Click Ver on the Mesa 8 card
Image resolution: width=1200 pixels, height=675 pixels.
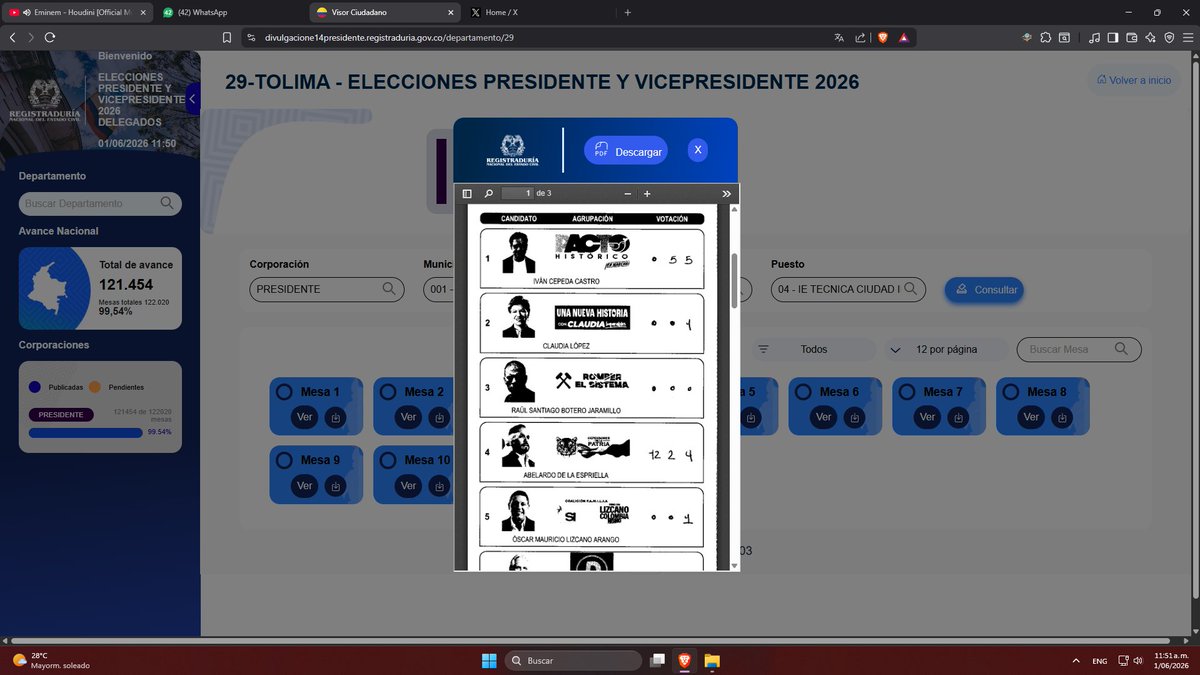pyautogui.click(x=1032, y=417)
